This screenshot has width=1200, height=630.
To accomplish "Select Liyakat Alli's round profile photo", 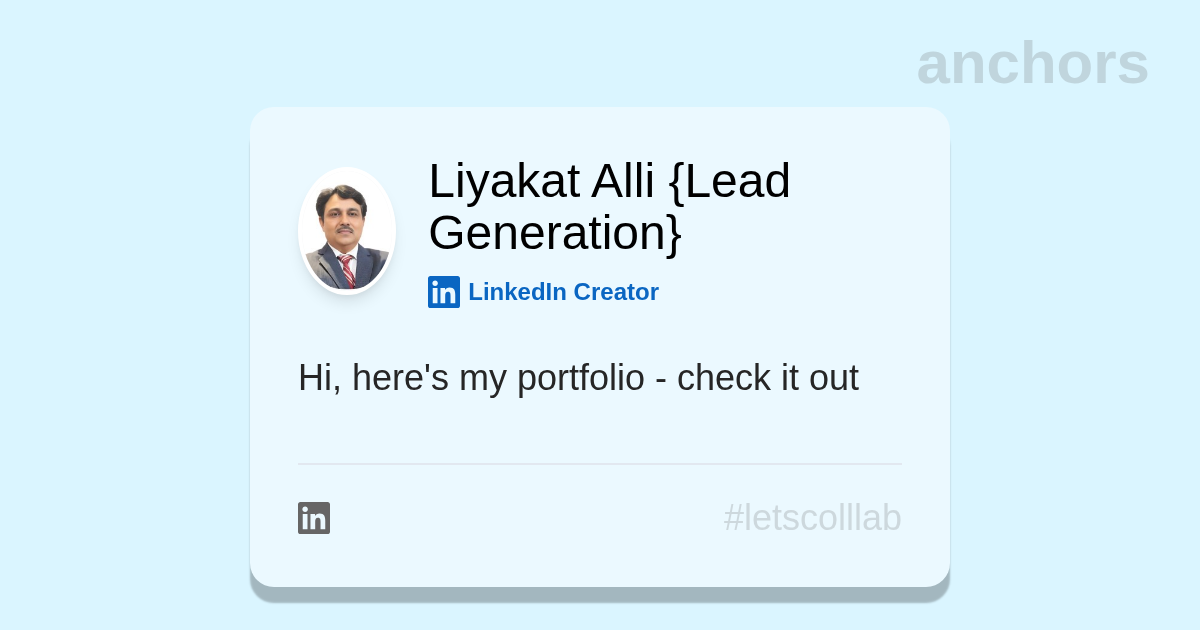I will pos(347,231).
